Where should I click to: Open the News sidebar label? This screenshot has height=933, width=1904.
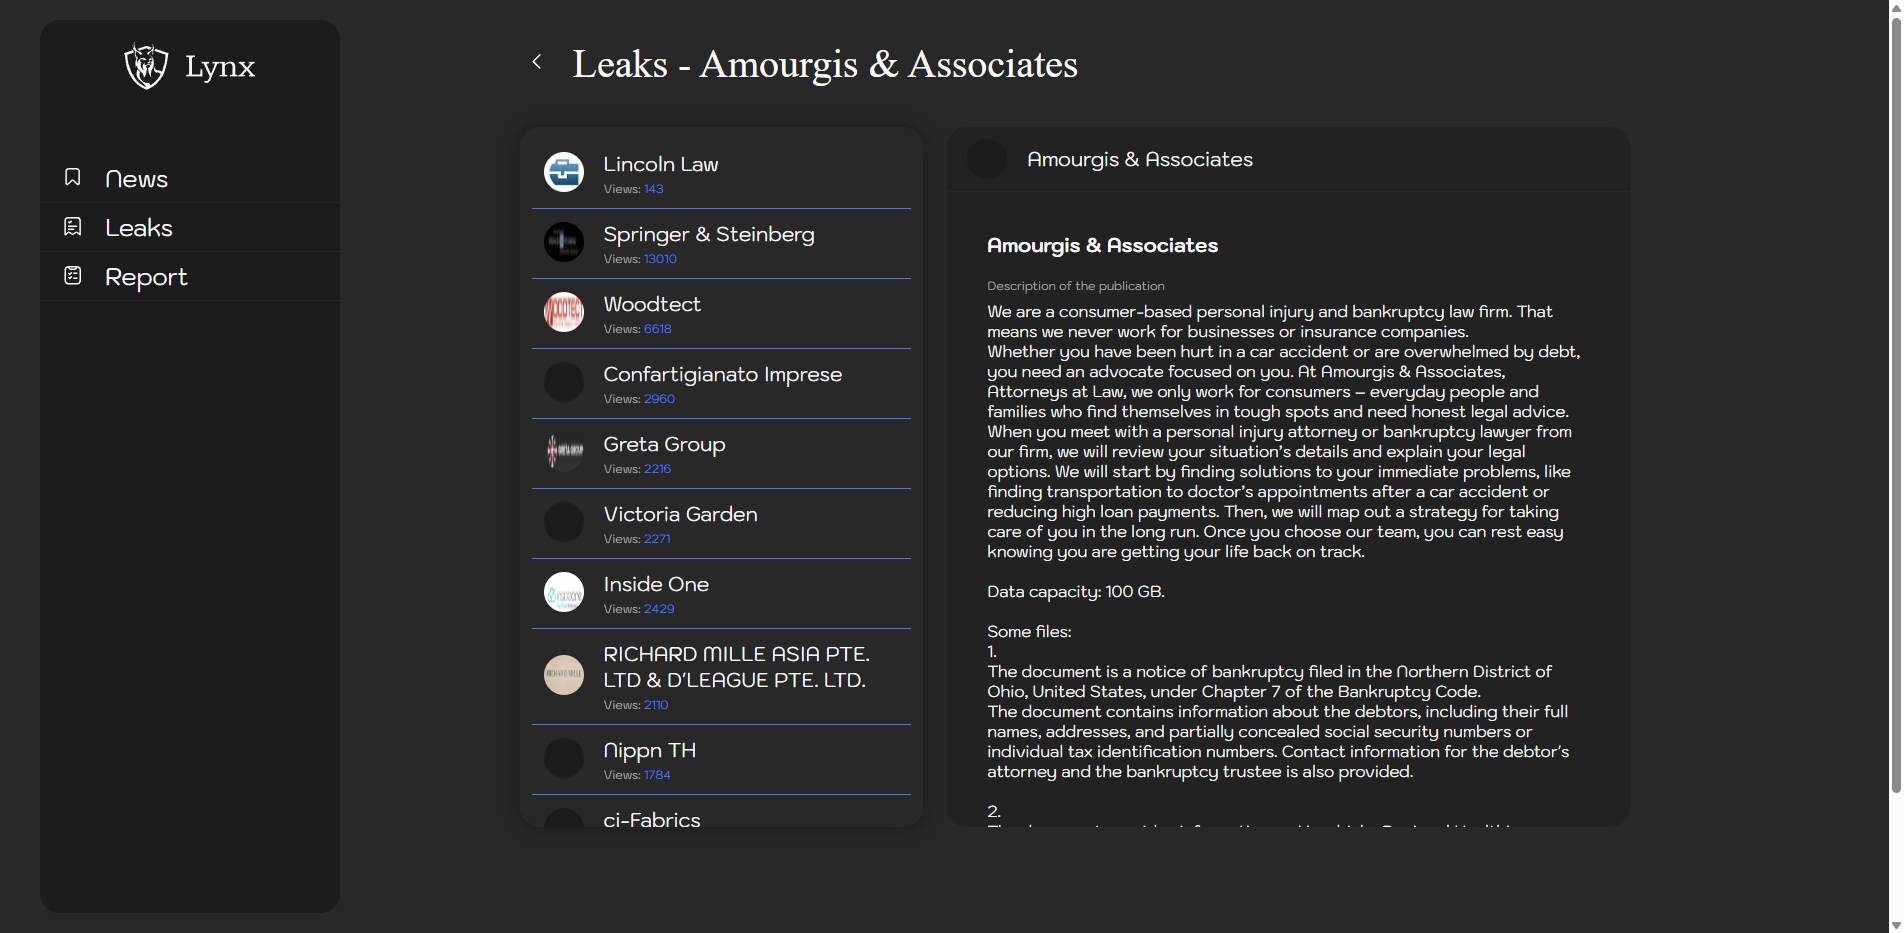click(x=136, y=179)
